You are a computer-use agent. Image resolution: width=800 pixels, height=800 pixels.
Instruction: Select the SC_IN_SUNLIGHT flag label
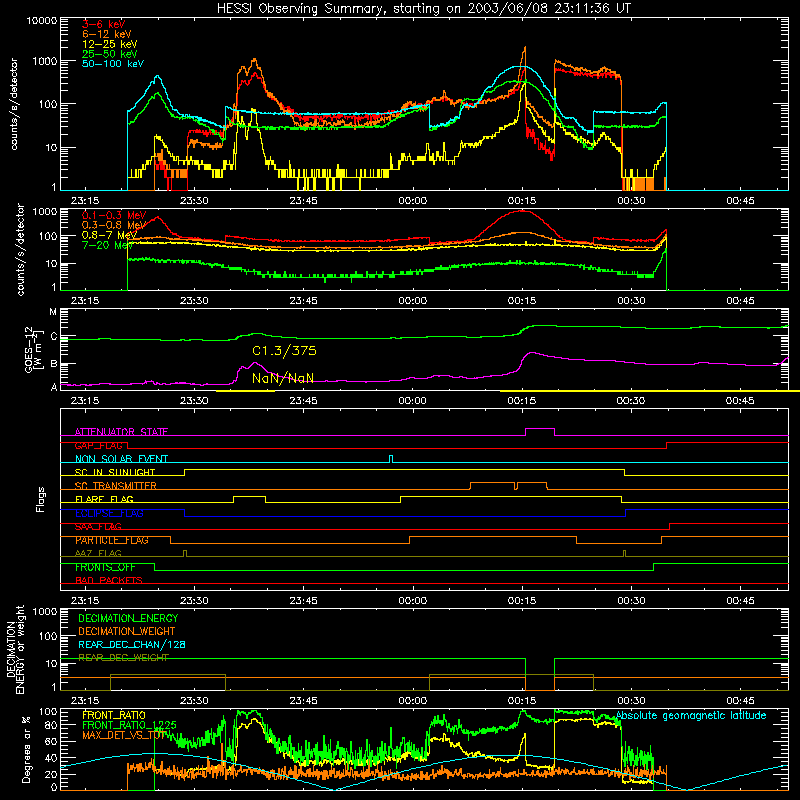coord(115,472)
